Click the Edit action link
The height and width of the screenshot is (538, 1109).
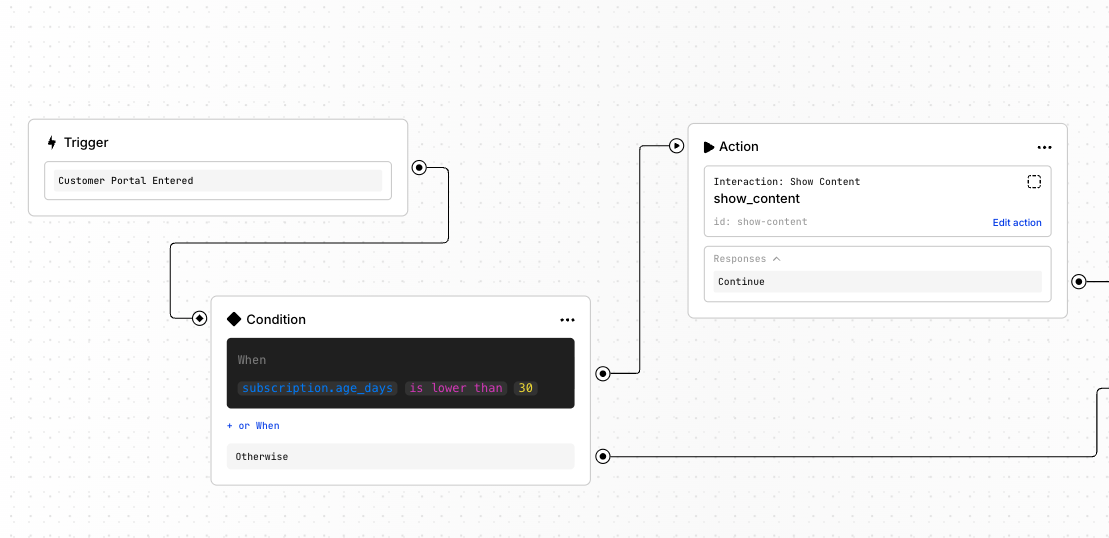coord(1016,223)
